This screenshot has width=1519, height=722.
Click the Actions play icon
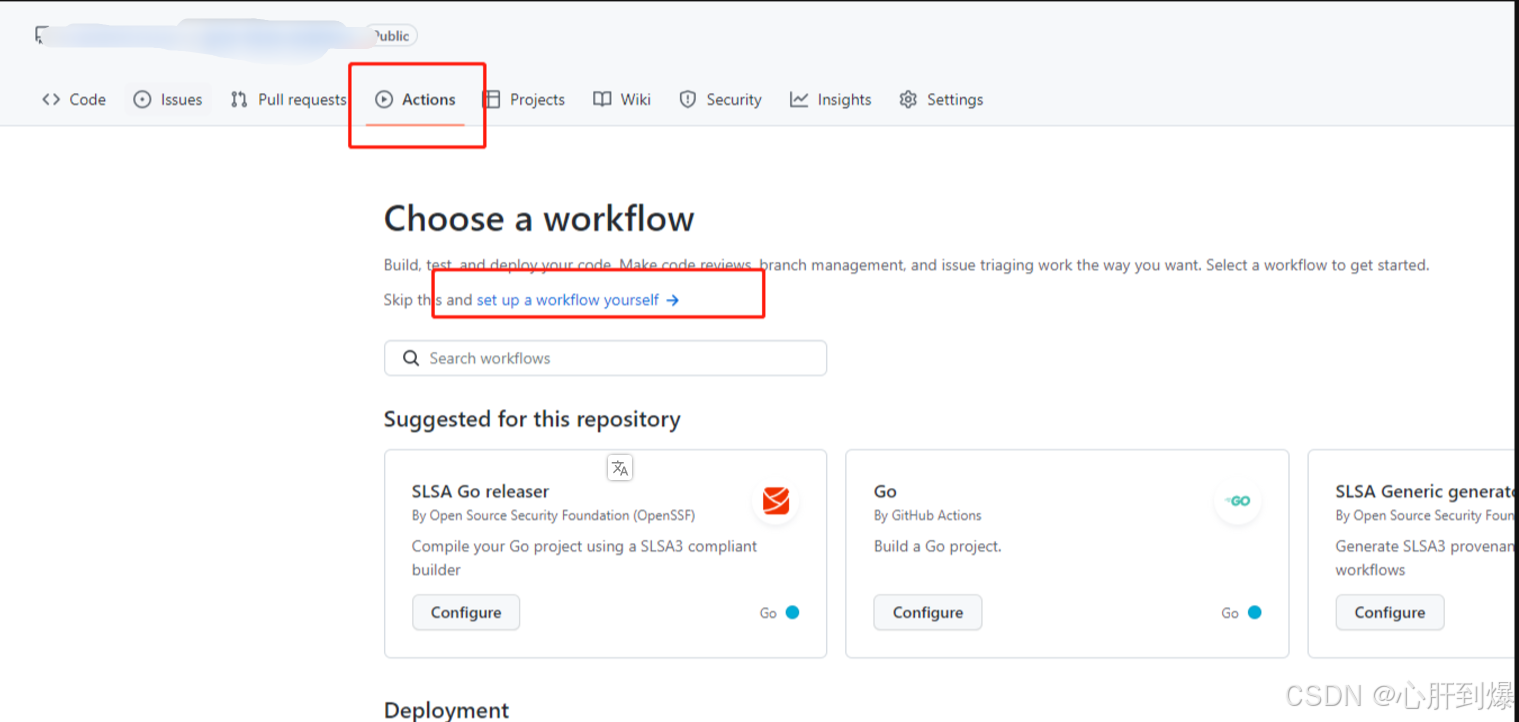pyautogui.click(x=384, y=99)
